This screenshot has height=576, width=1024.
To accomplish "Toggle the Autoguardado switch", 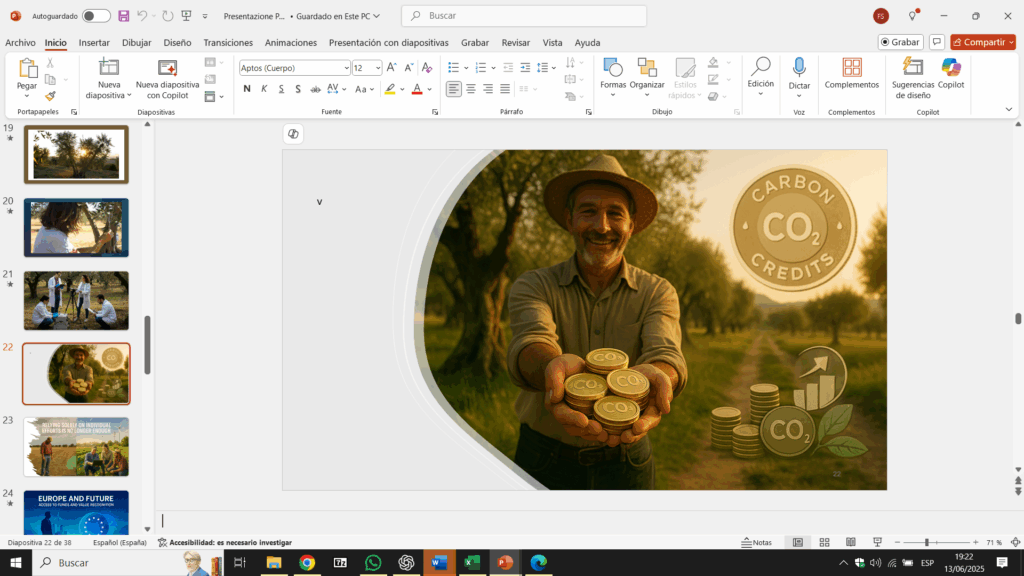I will (x=96, y=16).
